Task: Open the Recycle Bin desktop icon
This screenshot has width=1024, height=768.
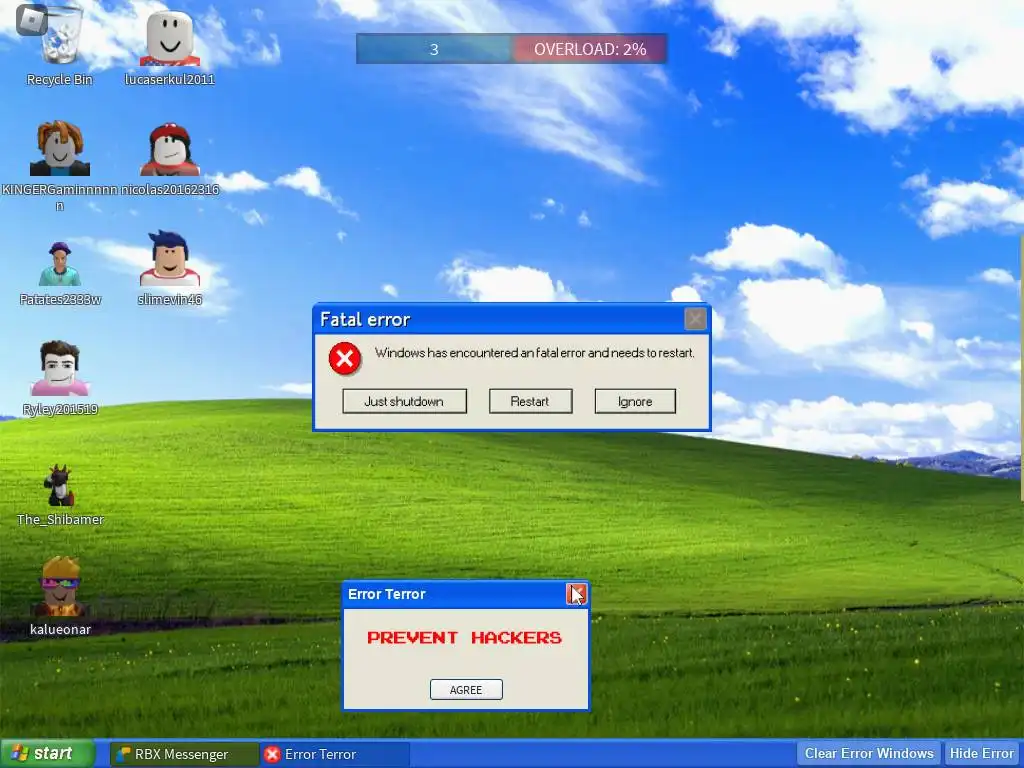Action: coord(60,46)
